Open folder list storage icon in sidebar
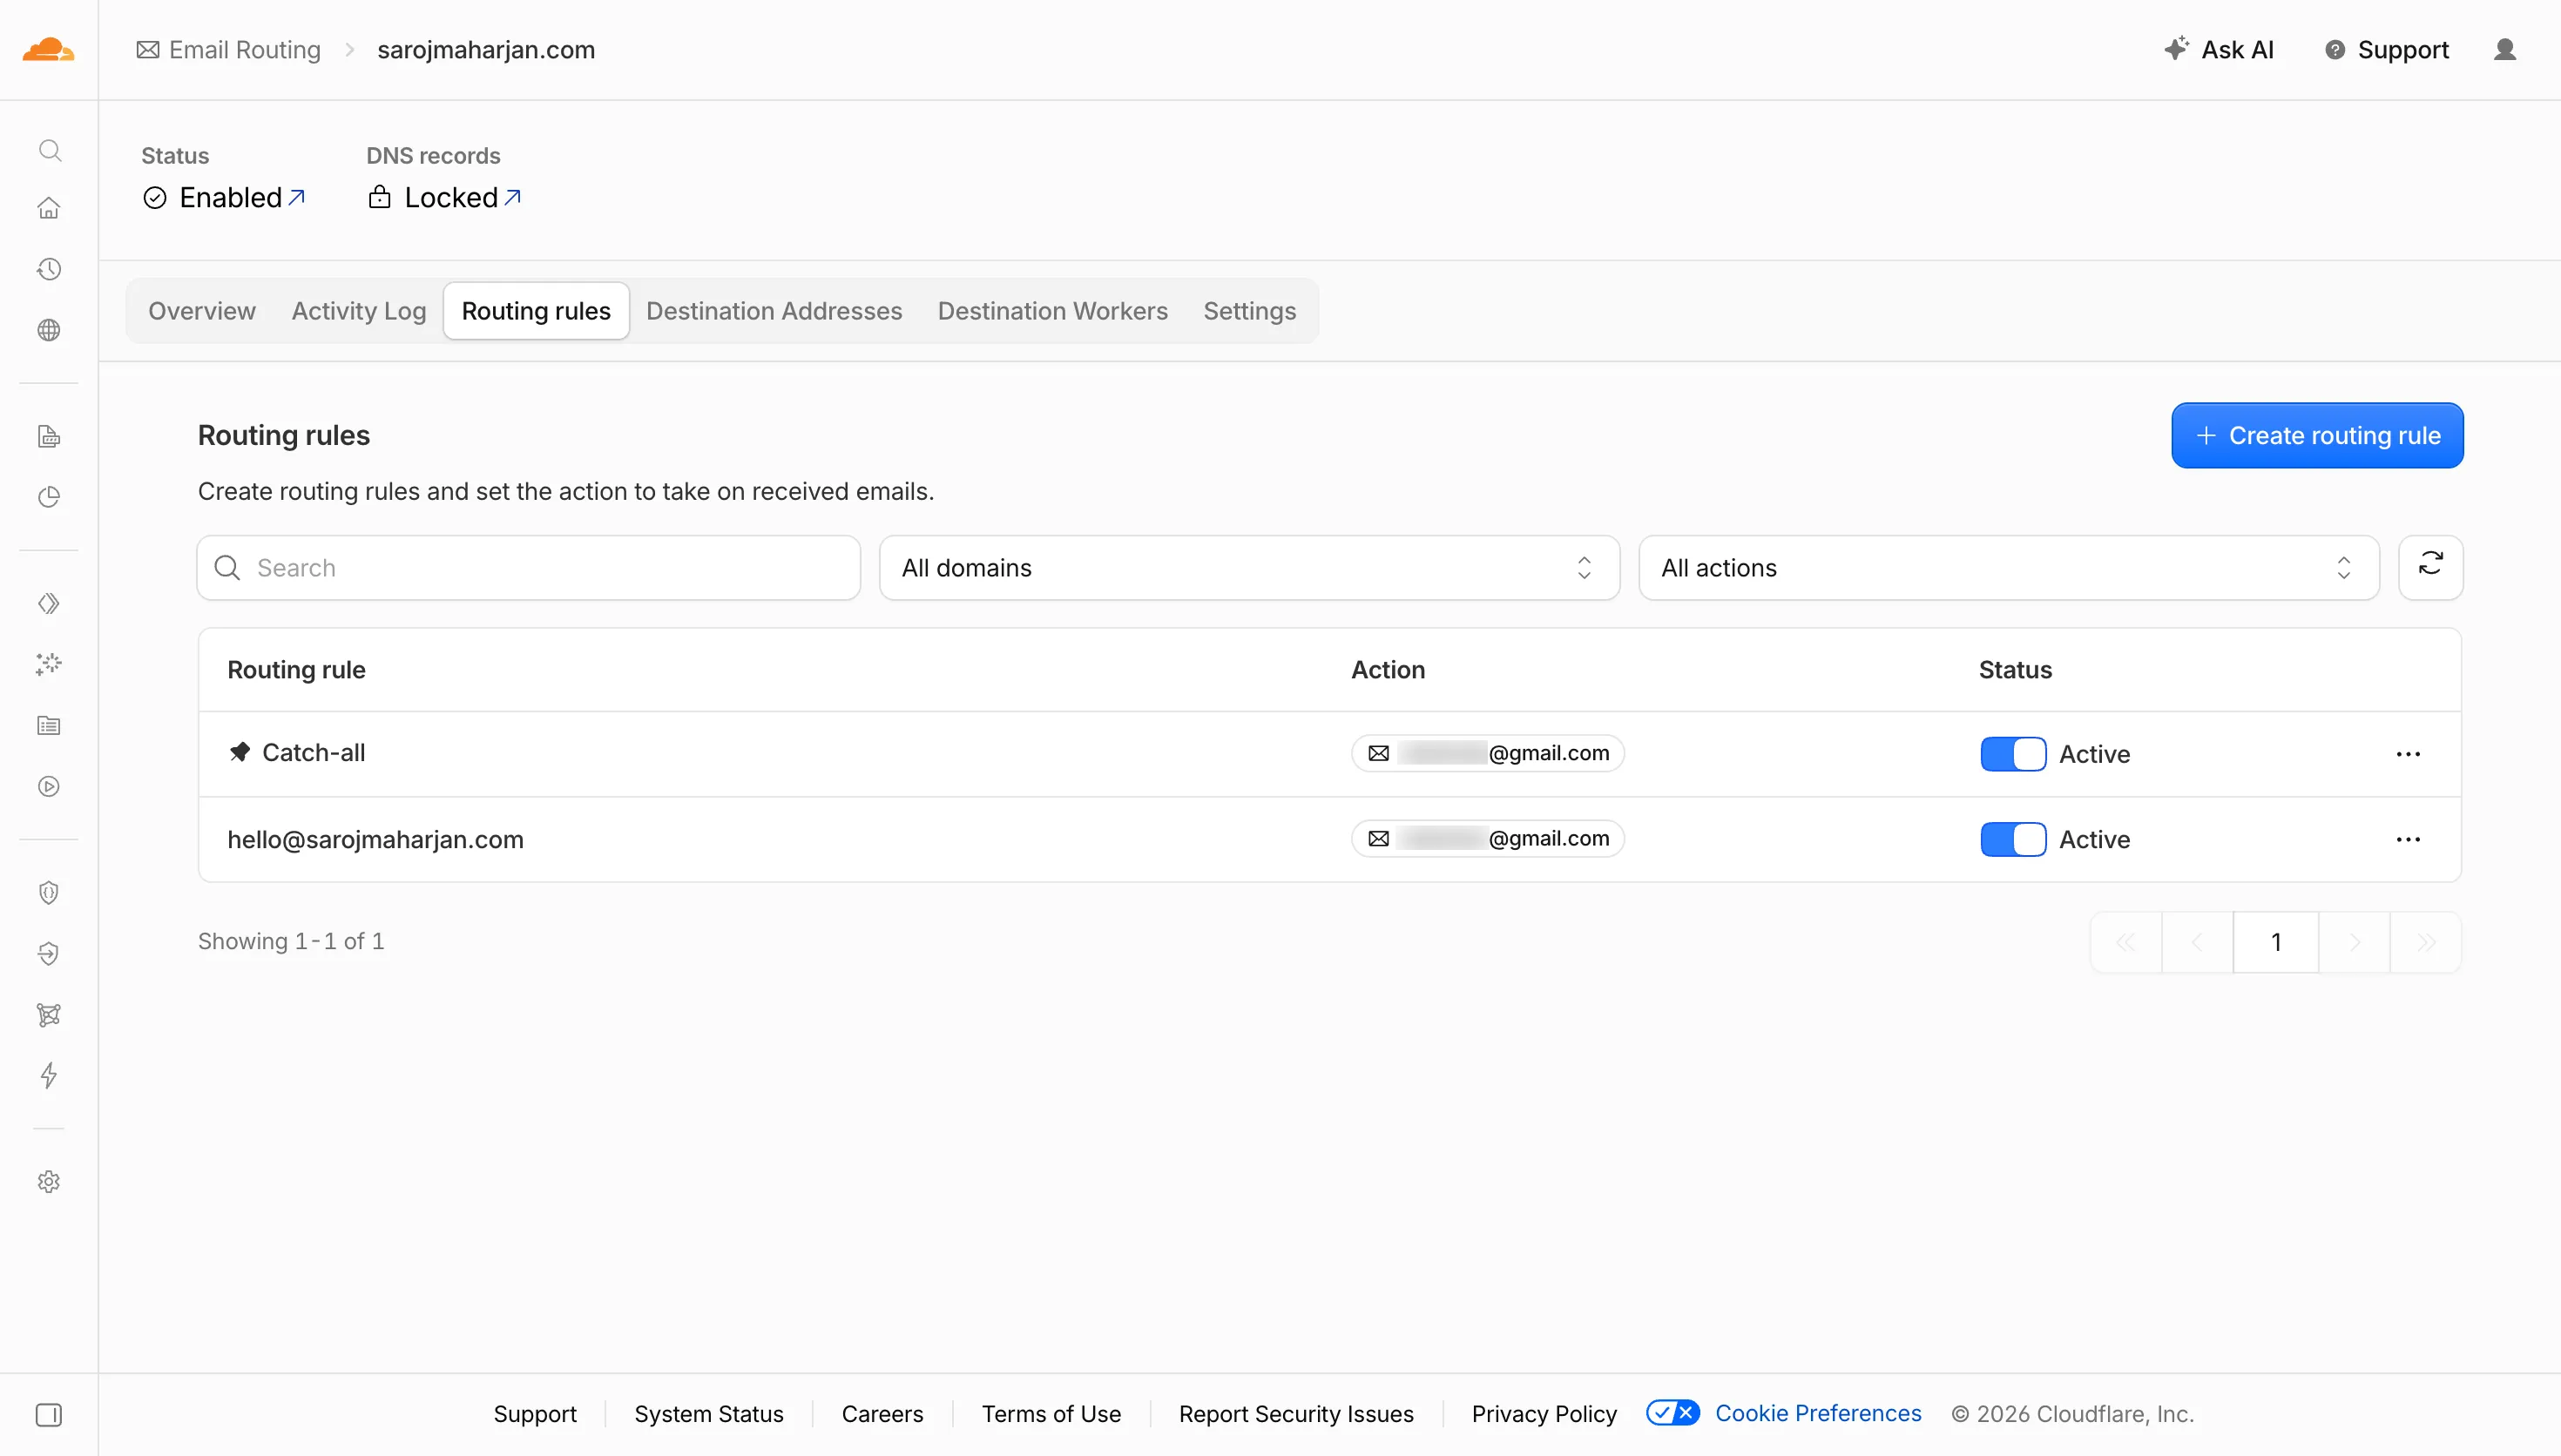Image resolution: width=2561 pixels, height=1456 pixels. point(49,725)
